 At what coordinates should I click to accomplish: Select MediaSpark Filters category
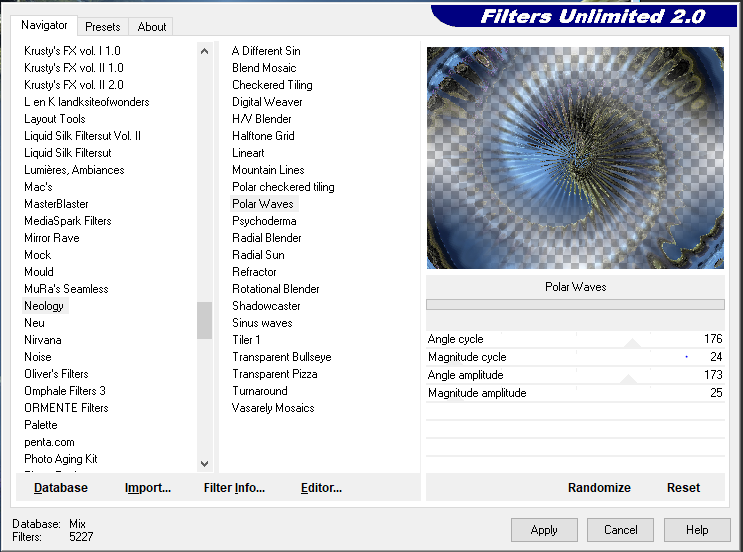pyautogui.click(x=68, y=221)
